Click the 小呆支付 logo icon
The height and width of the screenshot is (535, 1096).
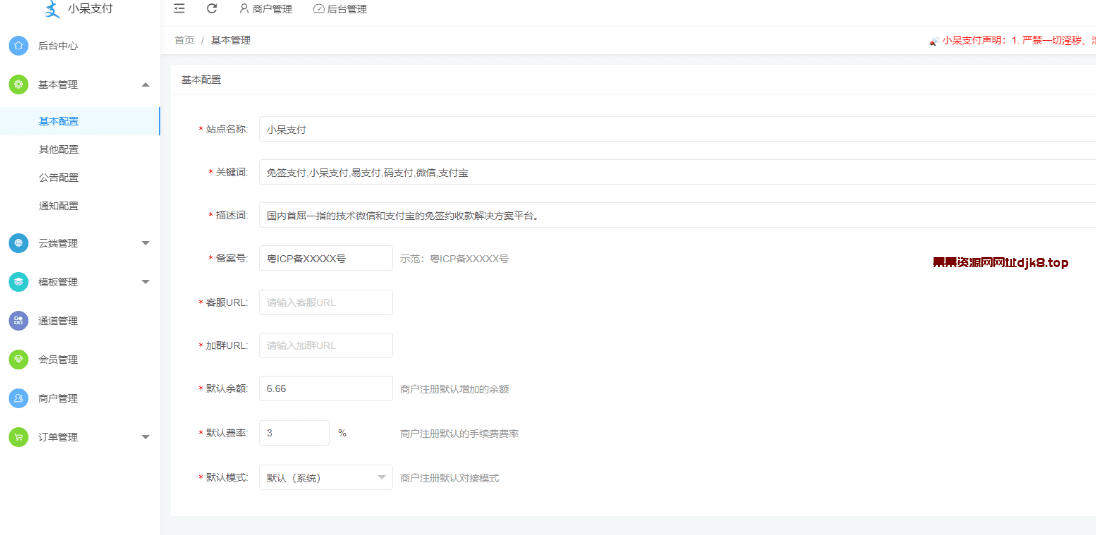coord(53,9)
